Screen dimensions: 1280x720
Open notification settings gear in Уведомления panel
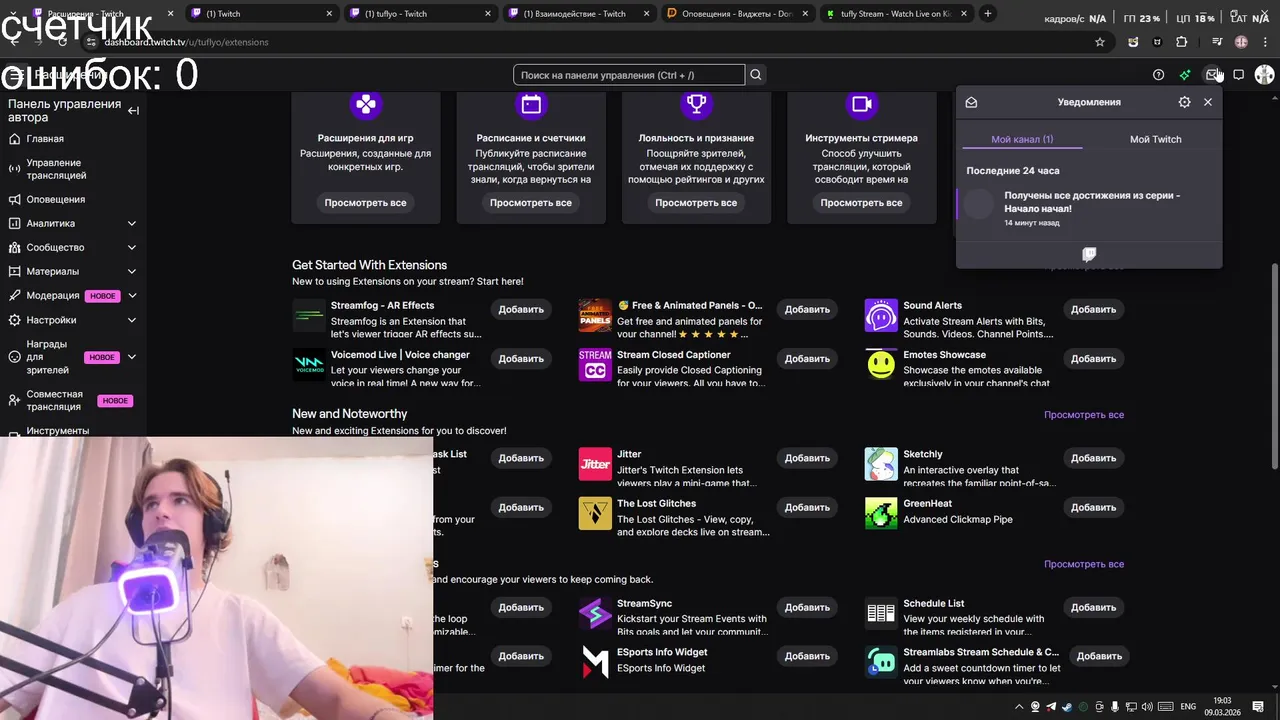[x=1184, y=102]
